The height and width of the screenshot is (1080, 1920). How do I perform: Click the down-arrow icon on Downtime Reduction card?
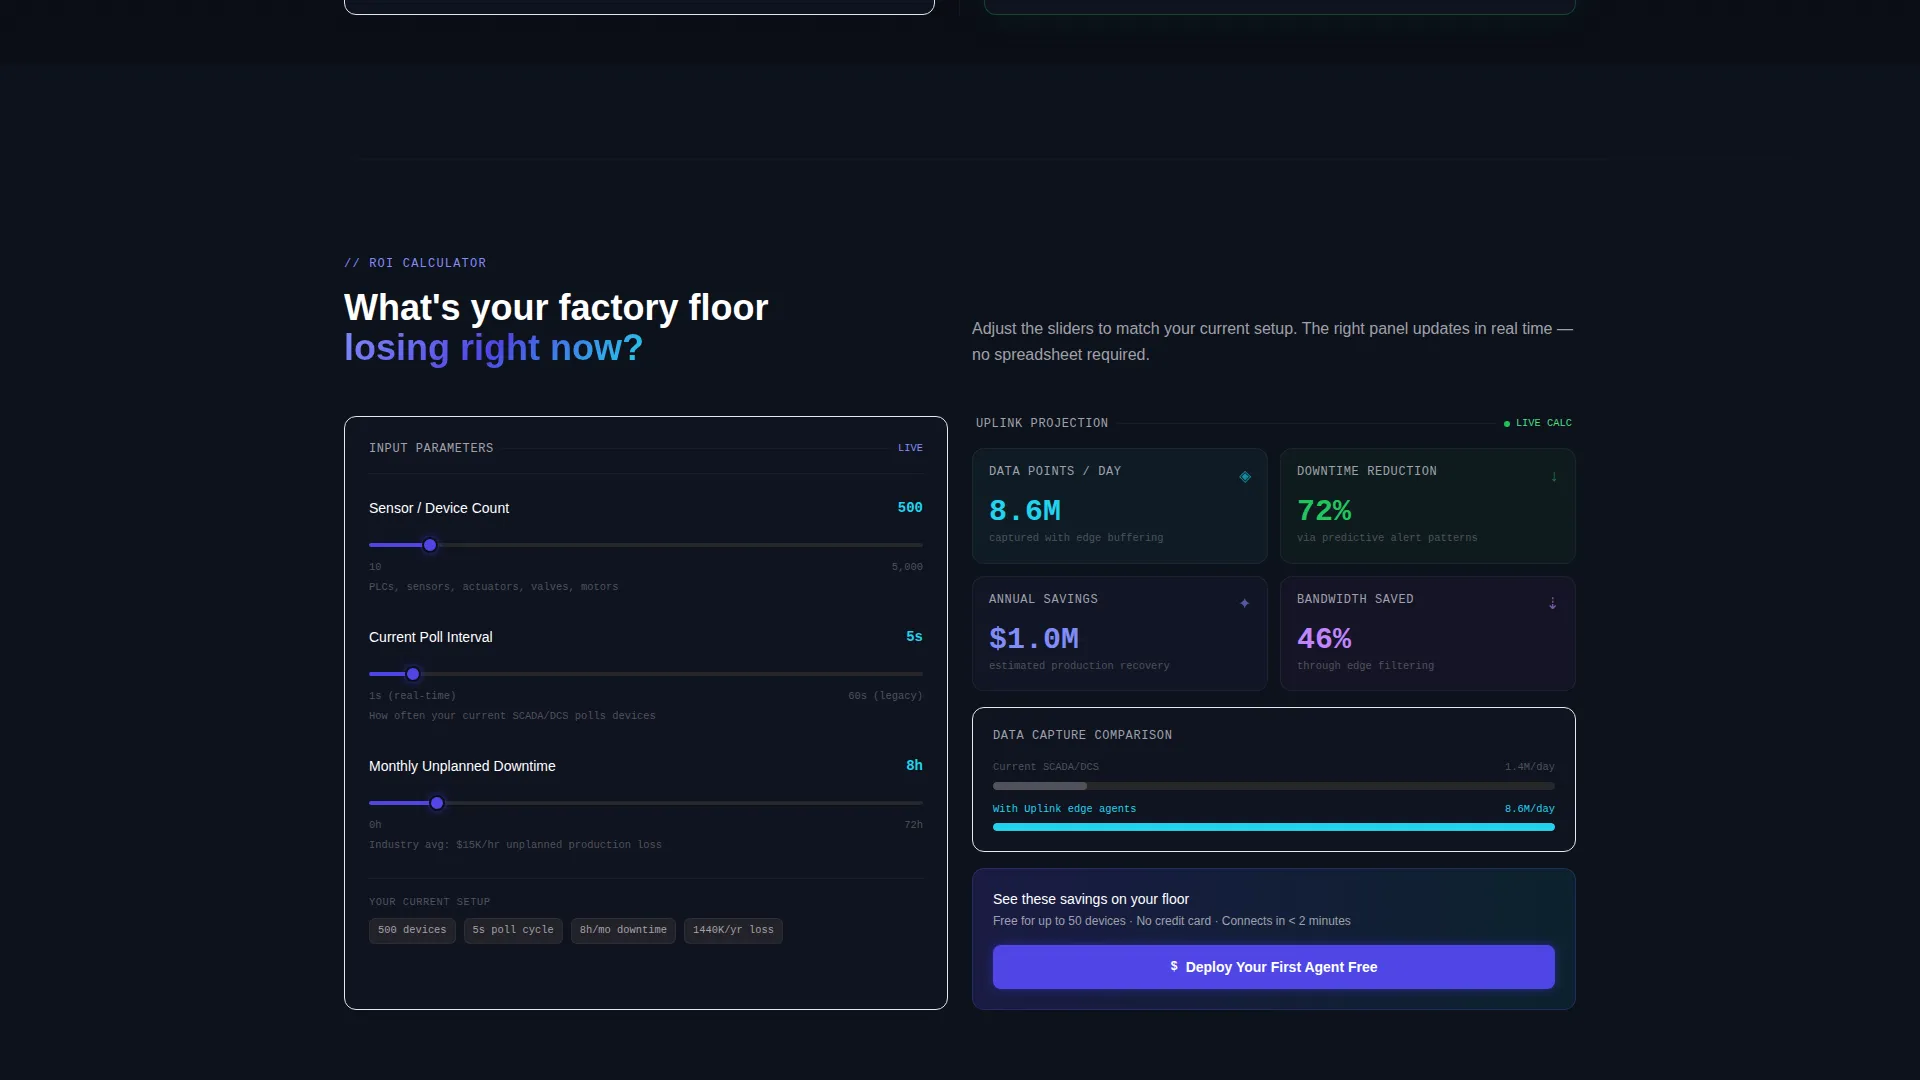pyautogui.click(x=1554, y=477)
